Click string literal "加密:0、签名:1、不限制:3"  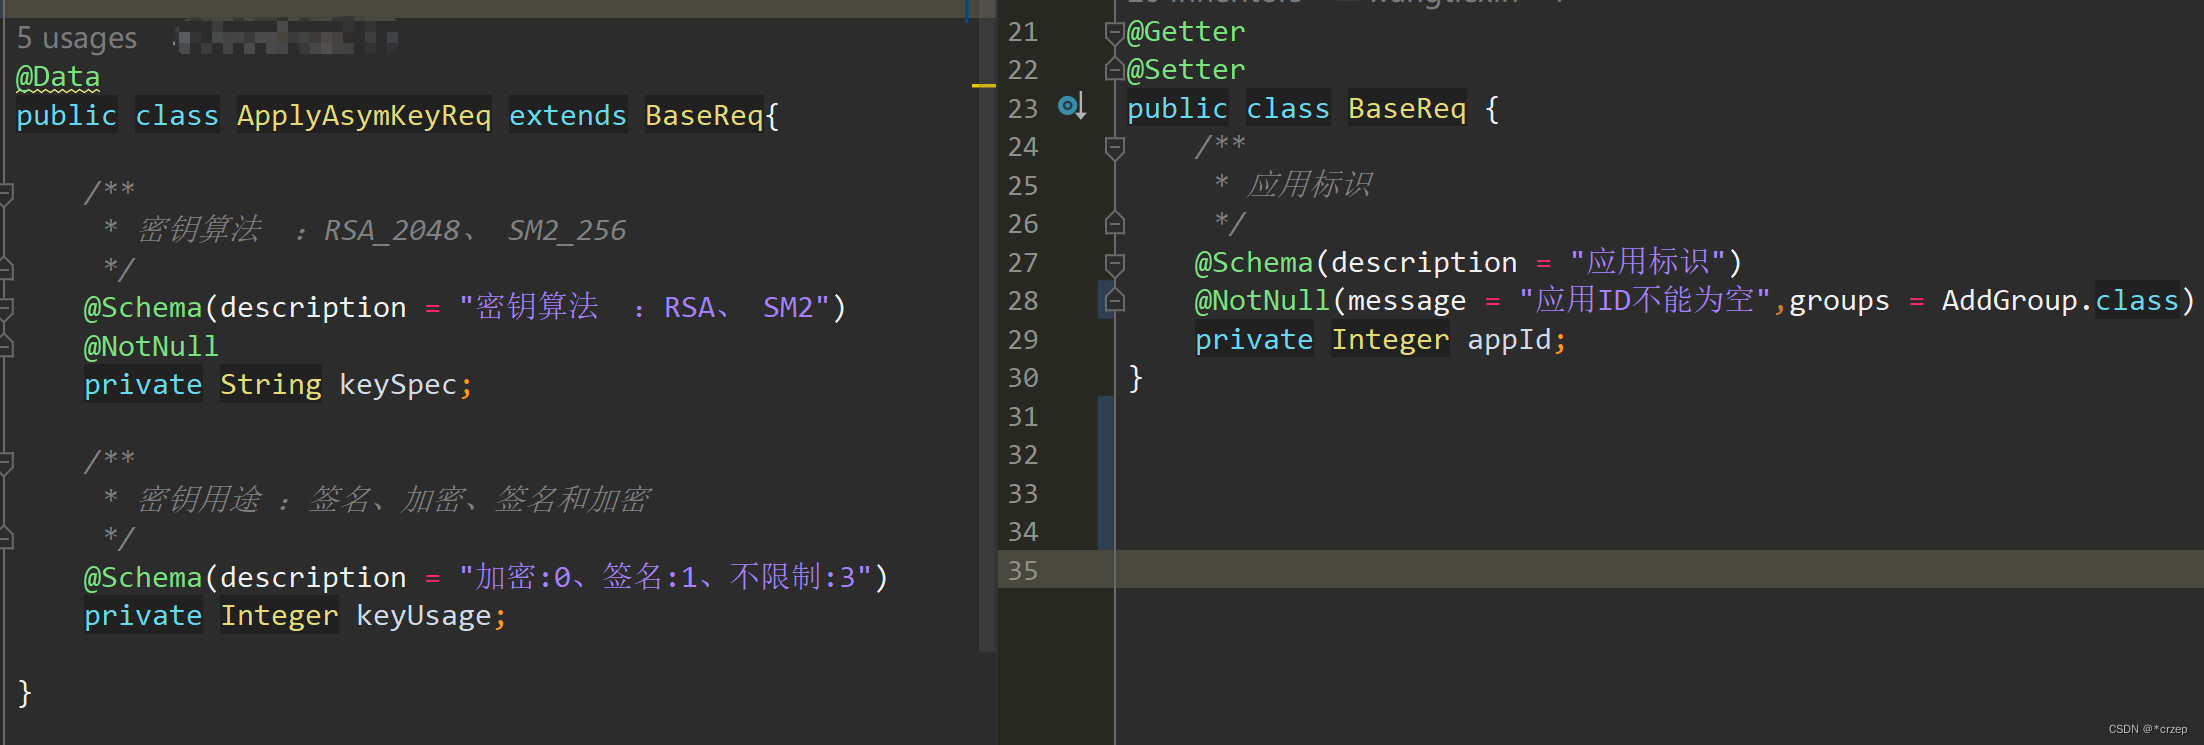(x=666, y=577)
